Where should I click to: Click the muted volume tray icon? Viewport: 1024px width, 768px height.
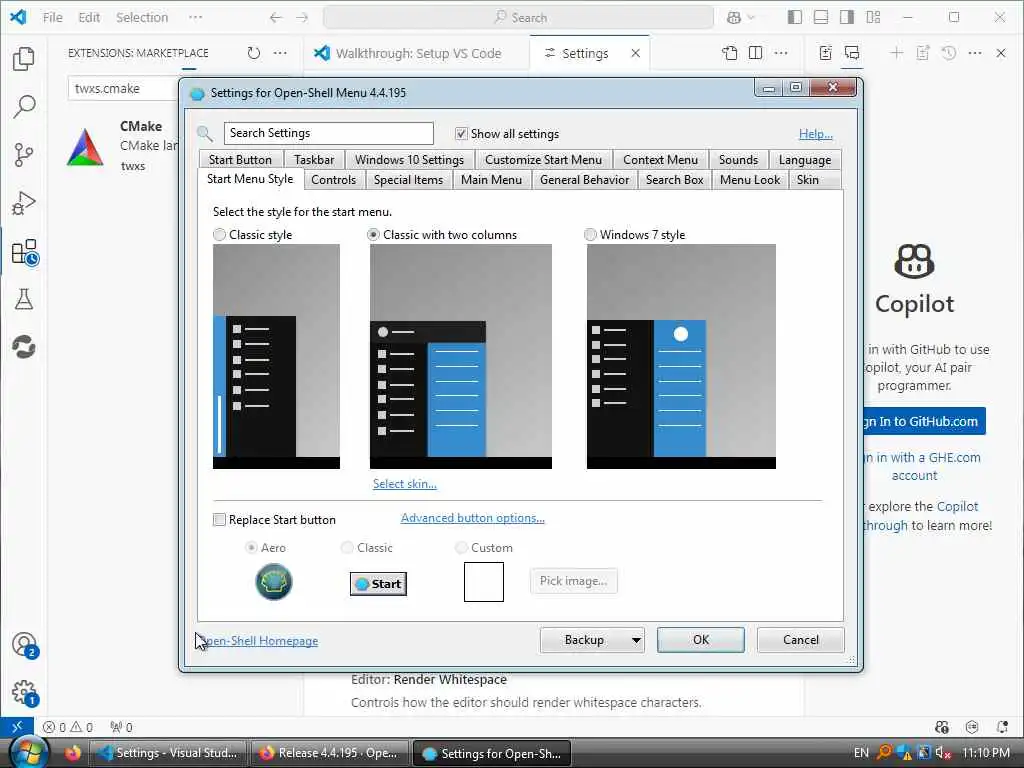[x=942, y=753]
